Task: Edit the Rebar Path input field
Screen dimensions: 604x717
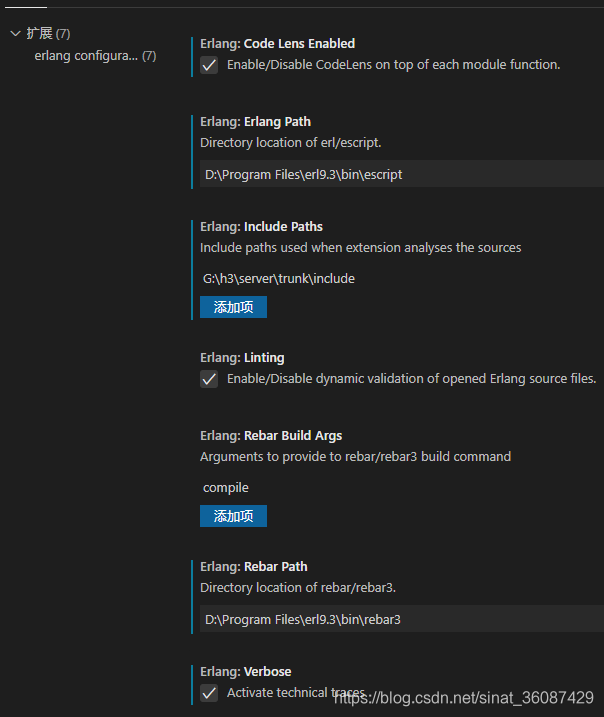Action: 402,619
